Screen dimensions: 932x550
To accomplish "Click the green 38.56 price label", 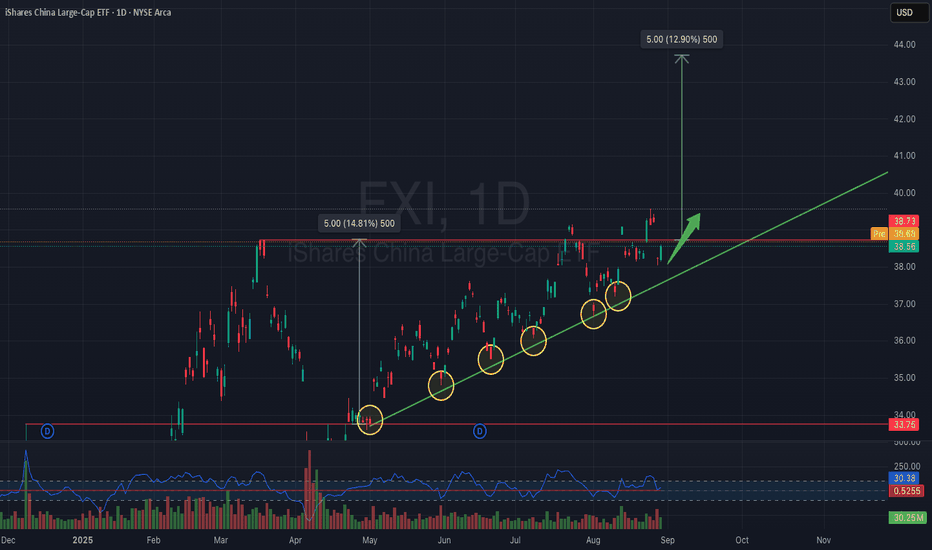I will point(904,246).
